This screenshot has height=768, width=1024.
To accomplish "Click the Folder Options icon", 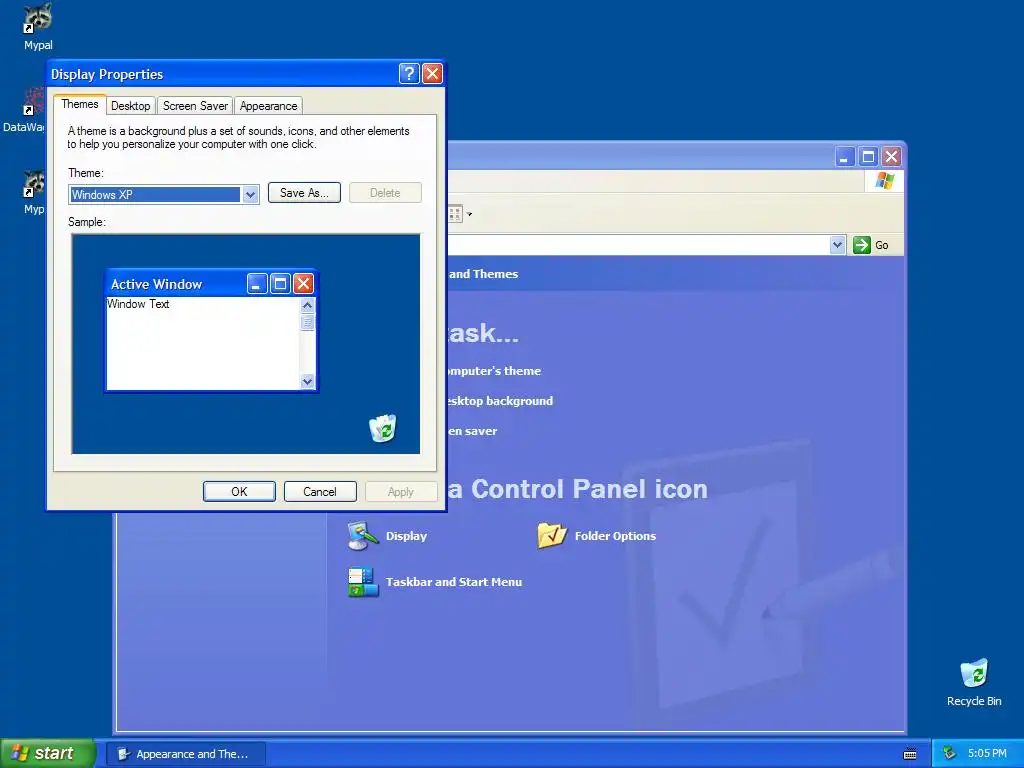I will pos(552,536).
